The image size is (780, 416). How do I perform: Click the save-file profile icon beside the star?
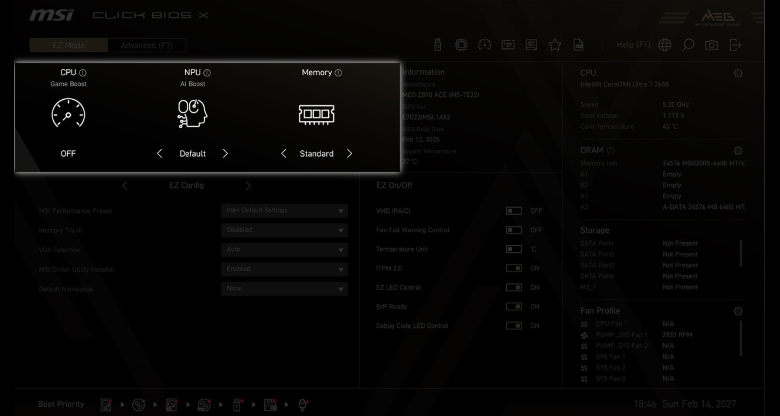tap(578, 45)
